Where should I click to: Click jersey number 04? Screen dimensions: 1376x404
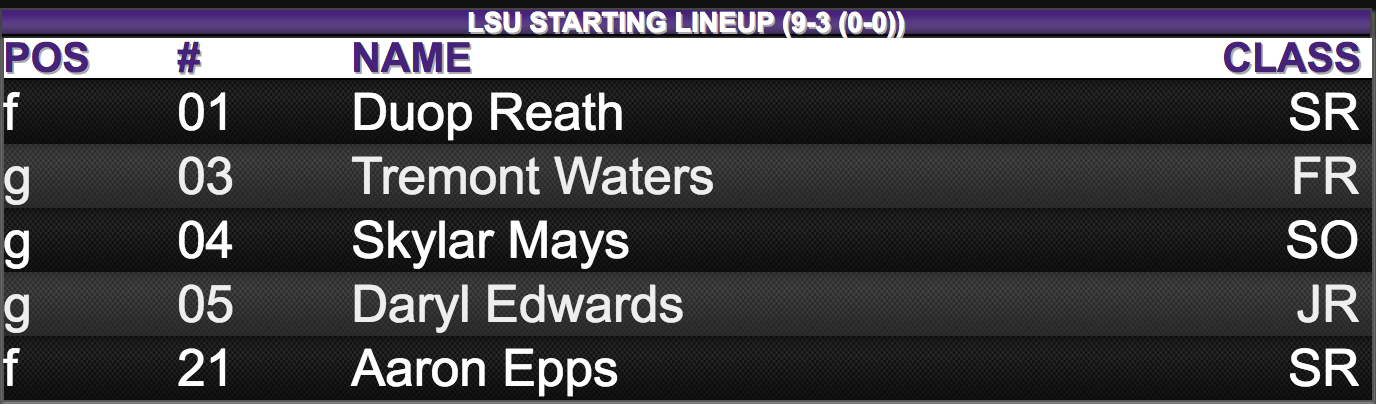pyautogui.click(x=204, y=241)
